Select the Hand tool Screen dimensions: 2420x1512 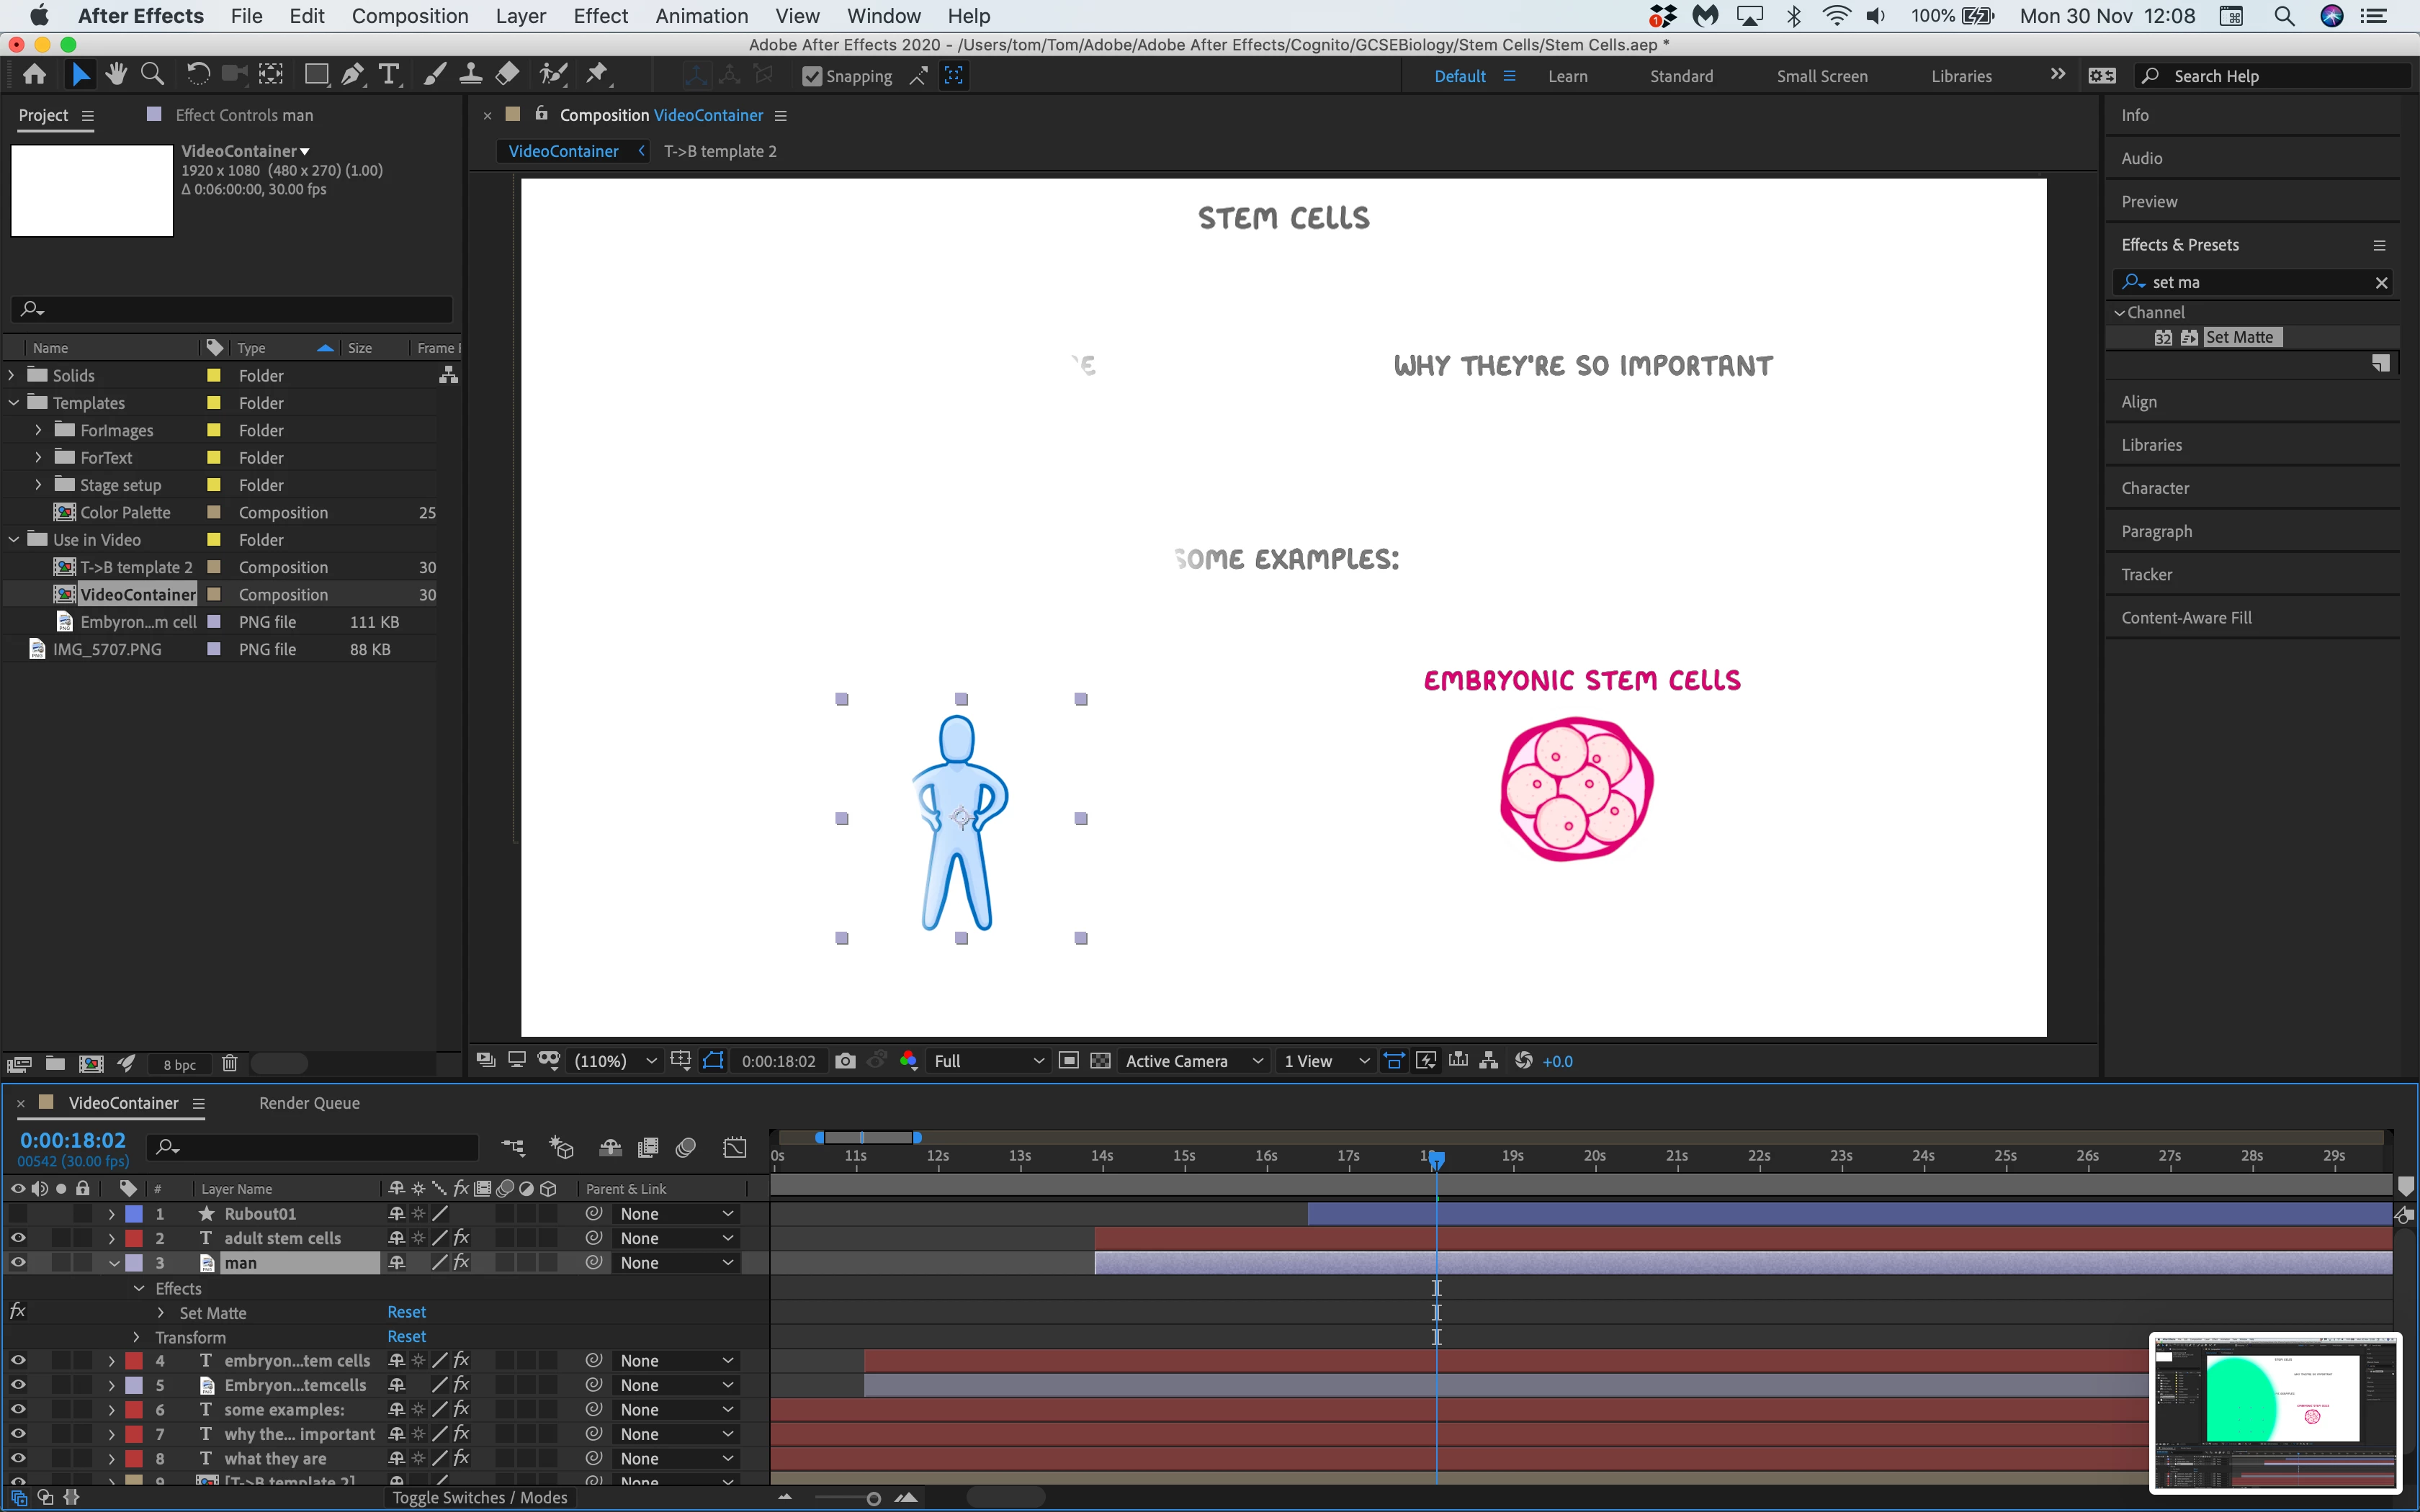click(116, 75)
